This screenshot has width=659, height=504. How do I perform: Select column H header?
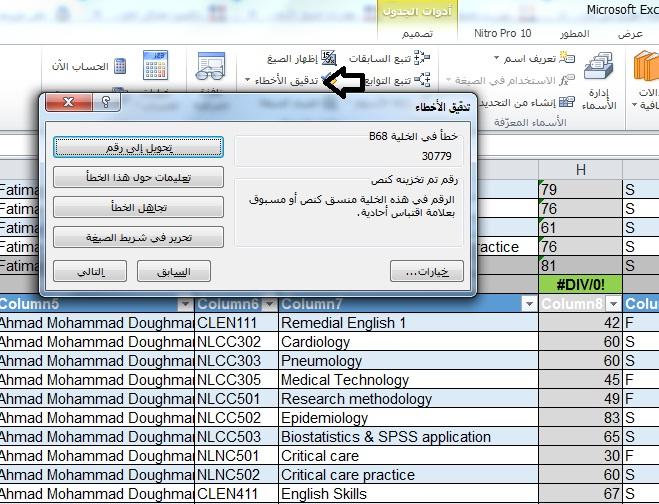[580, 170]
